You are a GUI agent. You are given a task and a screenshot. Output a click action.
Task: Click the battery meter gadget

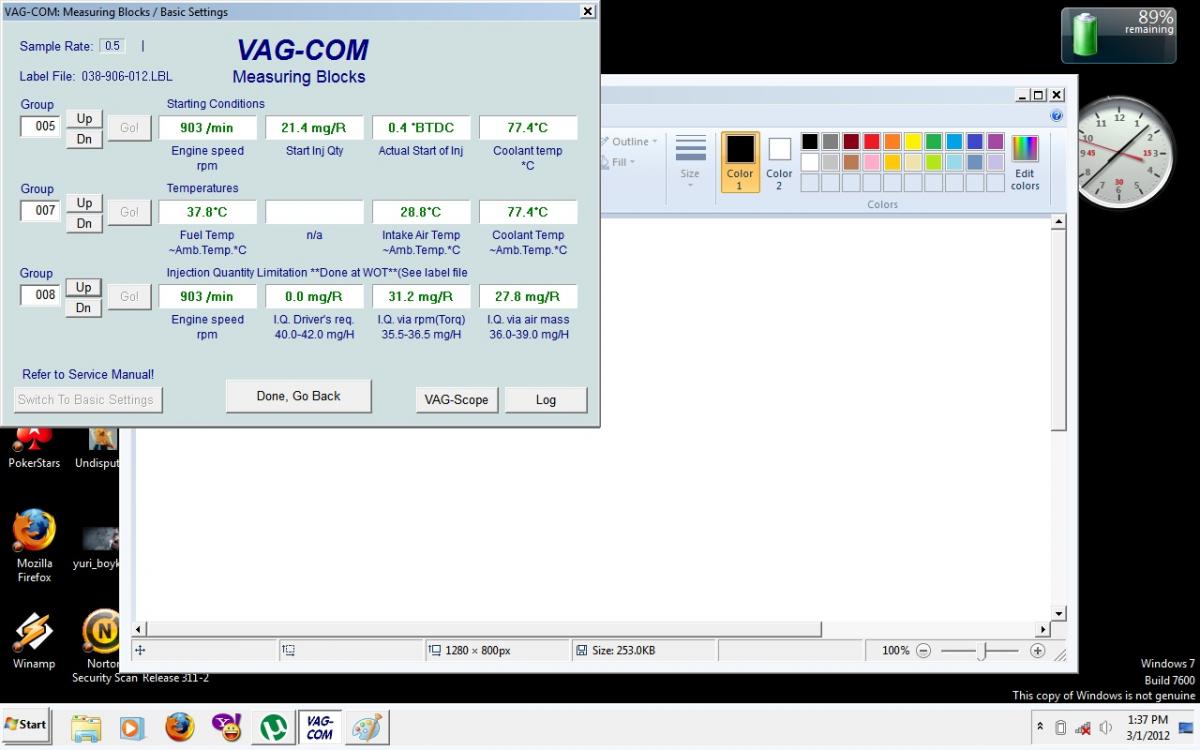coord(1119,35)
